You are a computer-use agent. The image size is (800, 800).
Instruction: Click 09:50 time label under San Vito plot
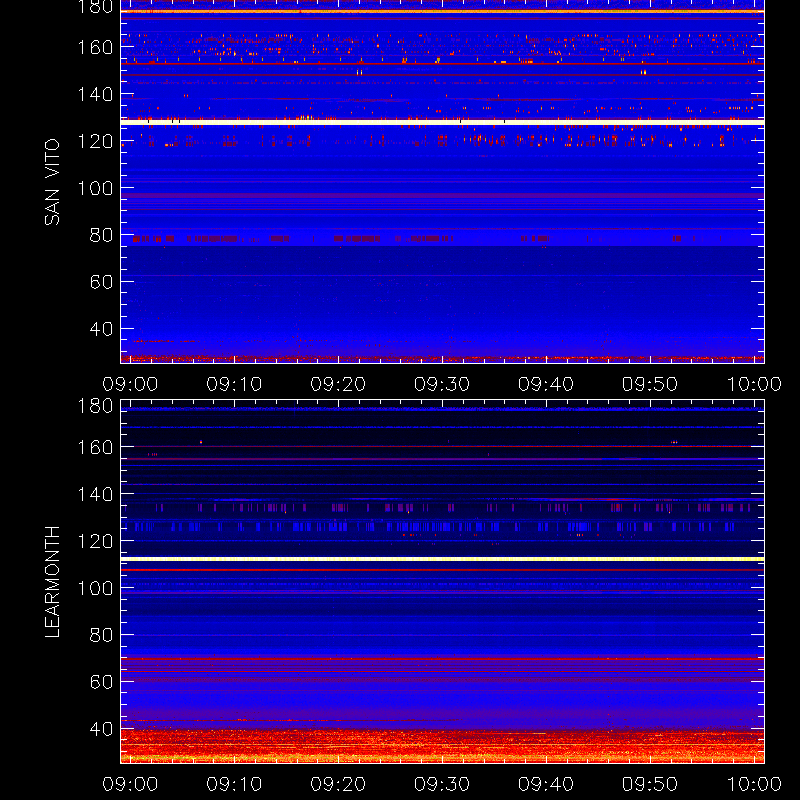pyautogui.click(x=650, y=384)
